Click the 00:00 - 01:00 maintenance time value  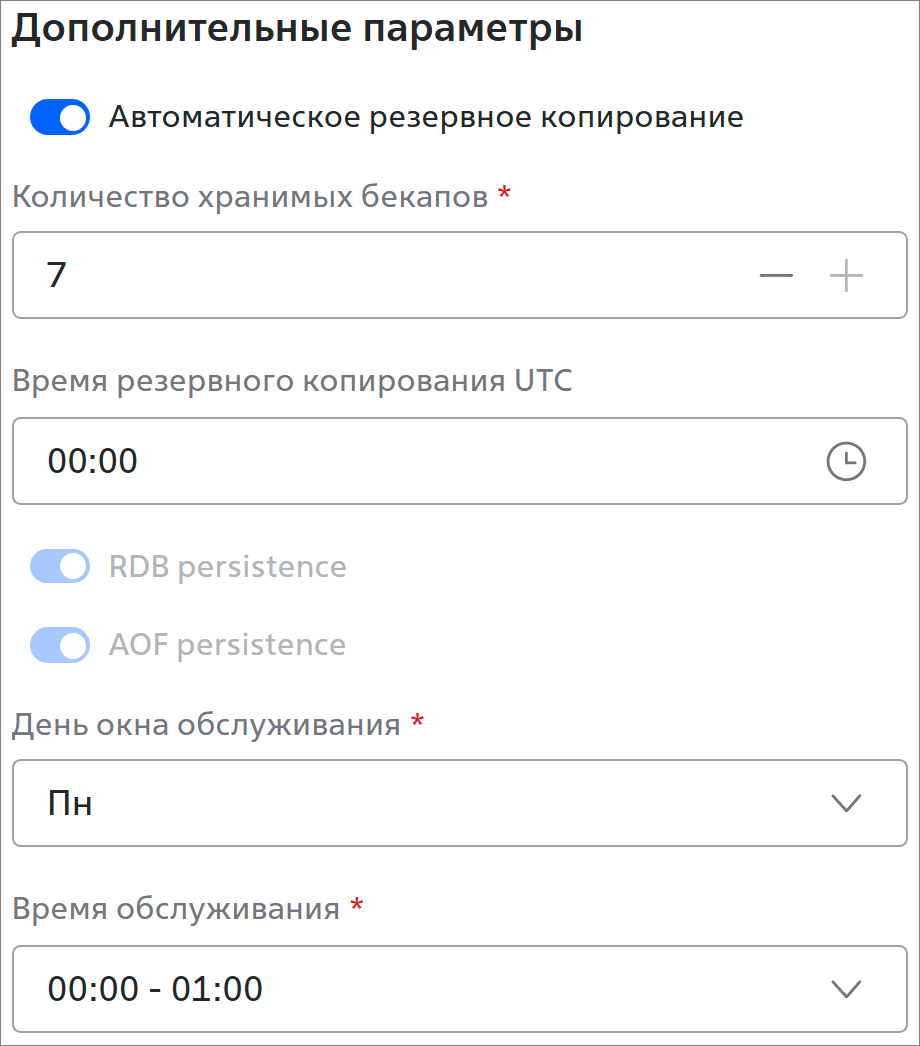click(x=155, y=989)
